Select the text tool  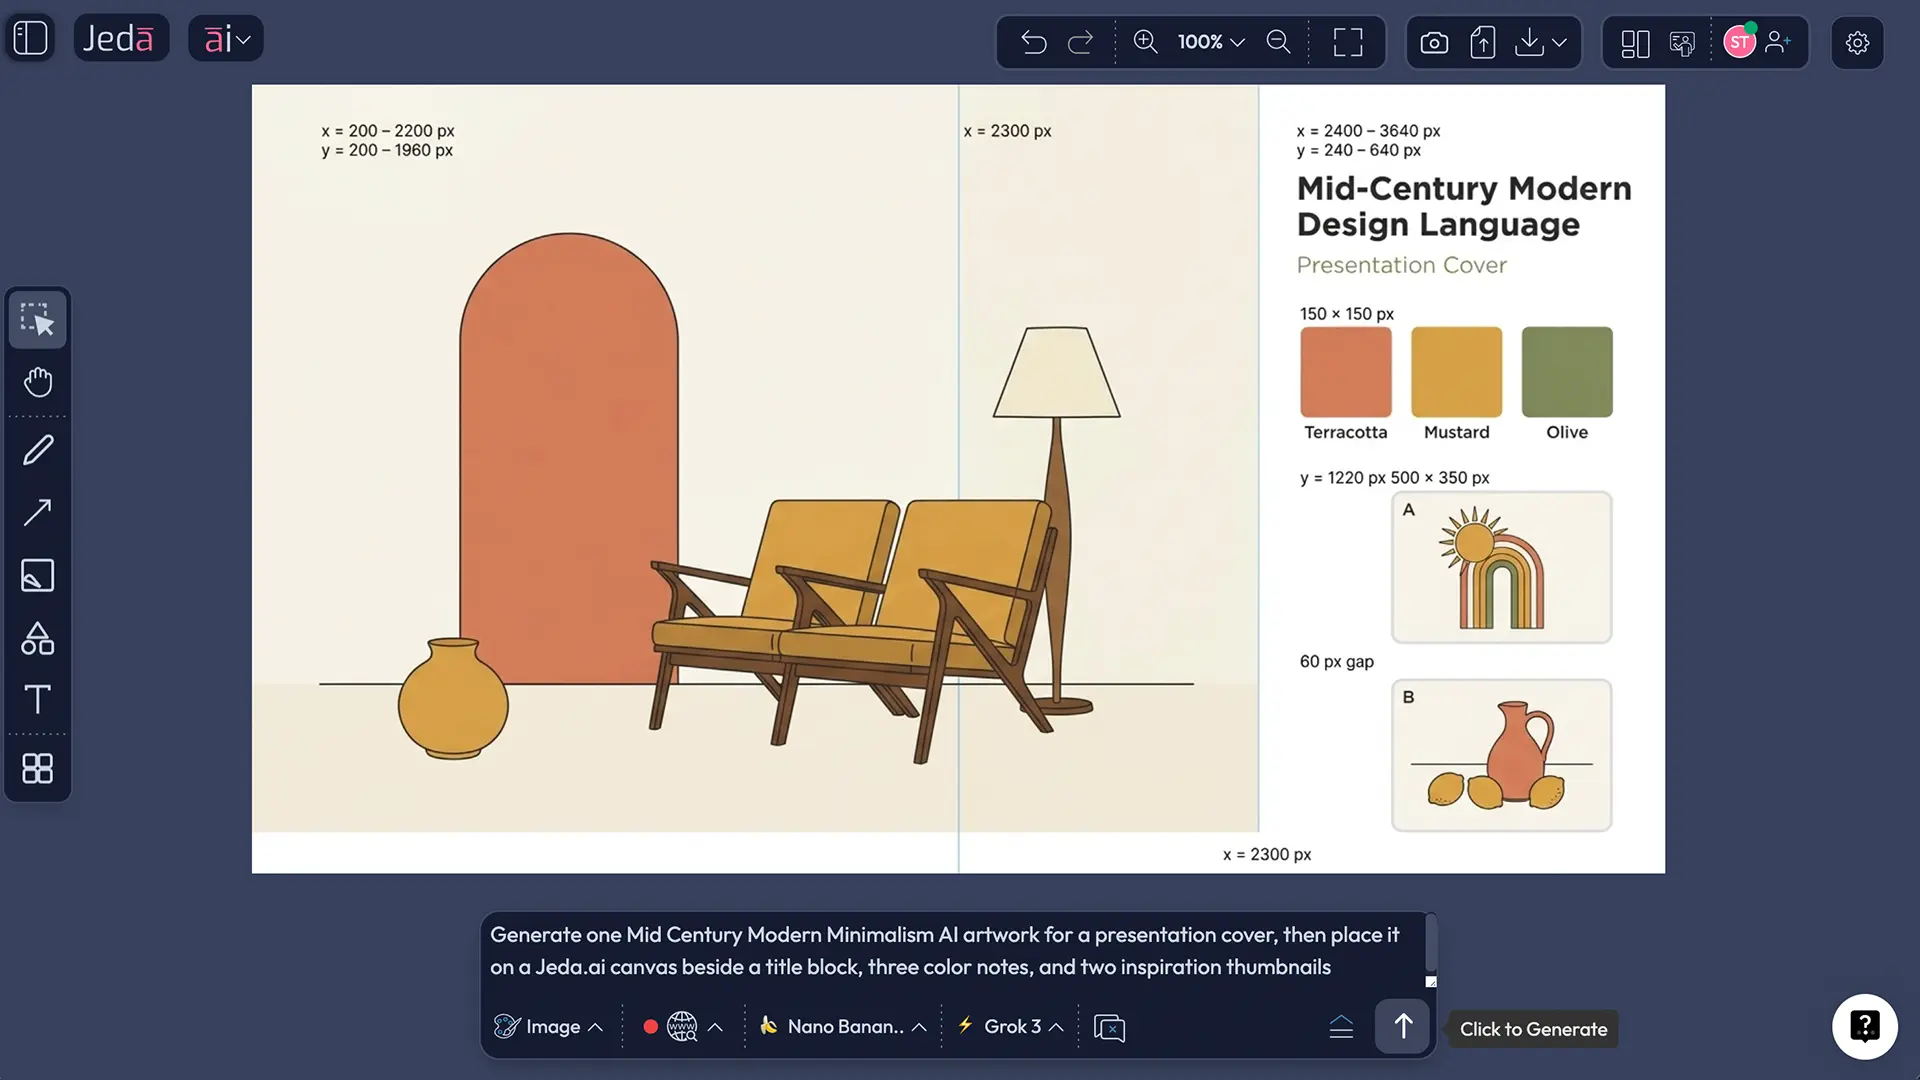38,699
